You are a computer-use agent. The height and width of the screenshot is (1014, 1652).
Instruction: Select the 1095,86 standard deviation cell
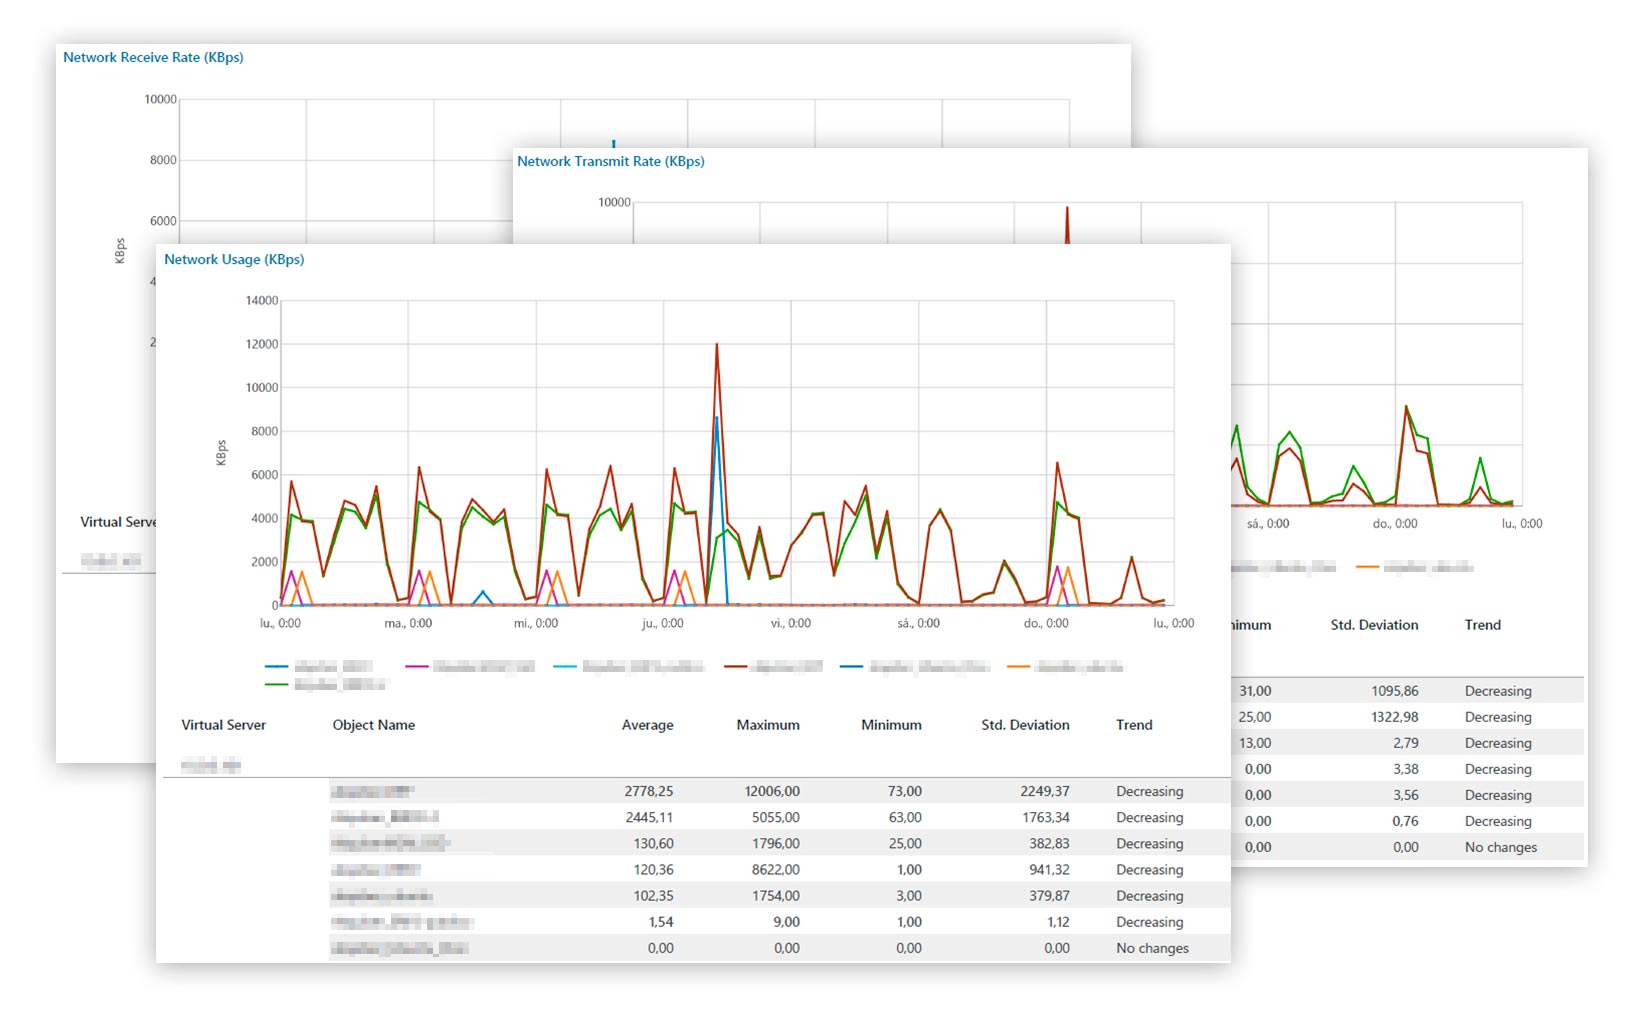(1394, 691)
